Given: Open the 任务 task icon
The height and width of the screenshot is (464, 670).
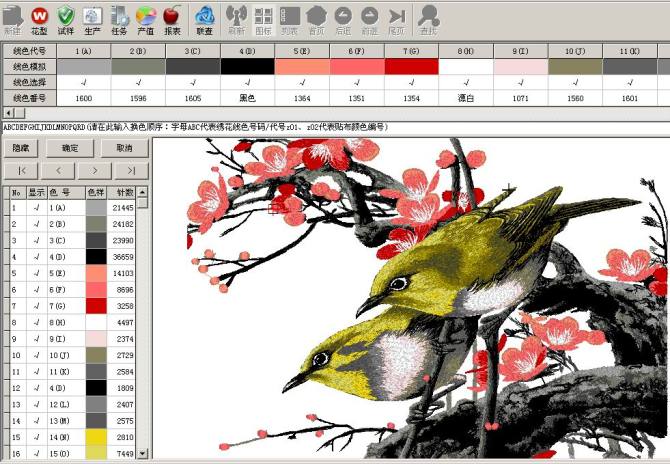Looking at the screenshot, I should tap(118, 18).
